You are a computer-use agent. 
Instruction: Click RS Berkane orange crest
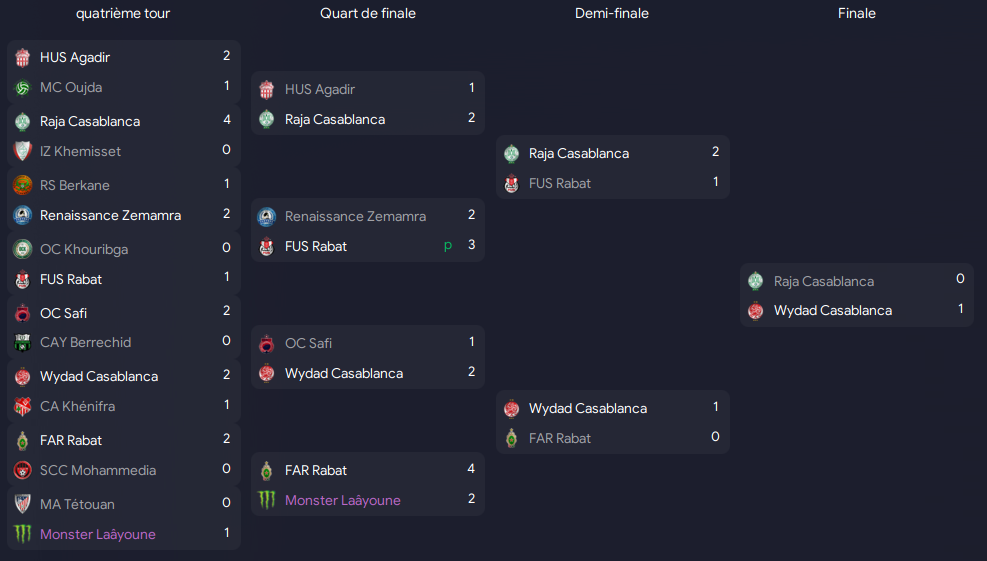click(x=23, y=185)
